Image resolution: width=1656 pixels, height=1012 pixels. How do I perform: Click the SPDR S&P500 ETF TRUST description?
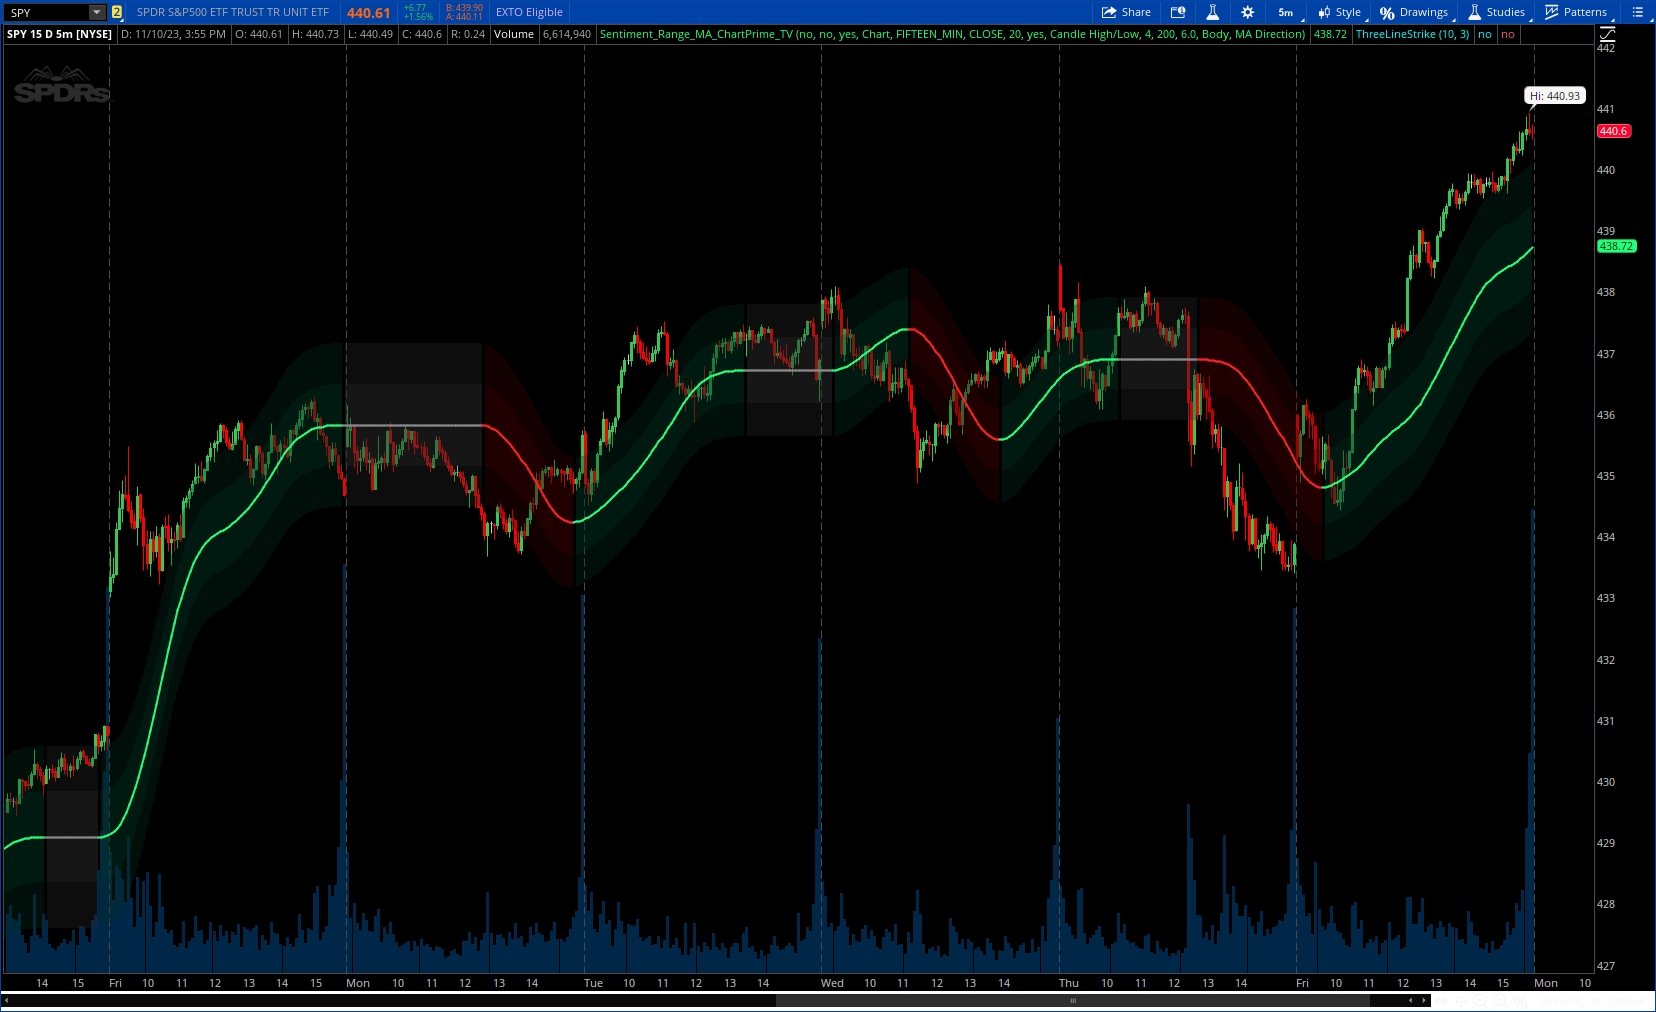(x=233, y=12)
